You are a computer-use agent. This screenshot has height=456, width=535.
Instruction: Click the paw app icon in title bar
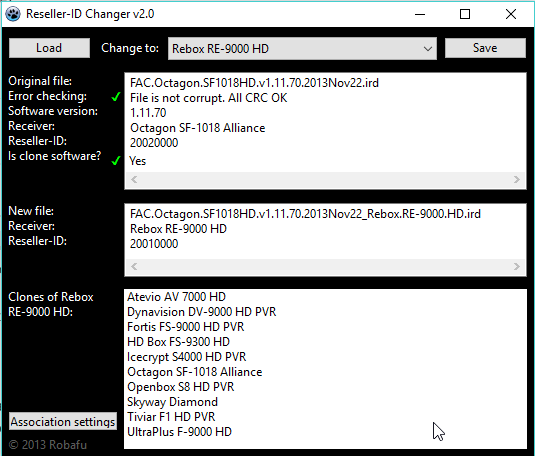click(x=13, y=14)
